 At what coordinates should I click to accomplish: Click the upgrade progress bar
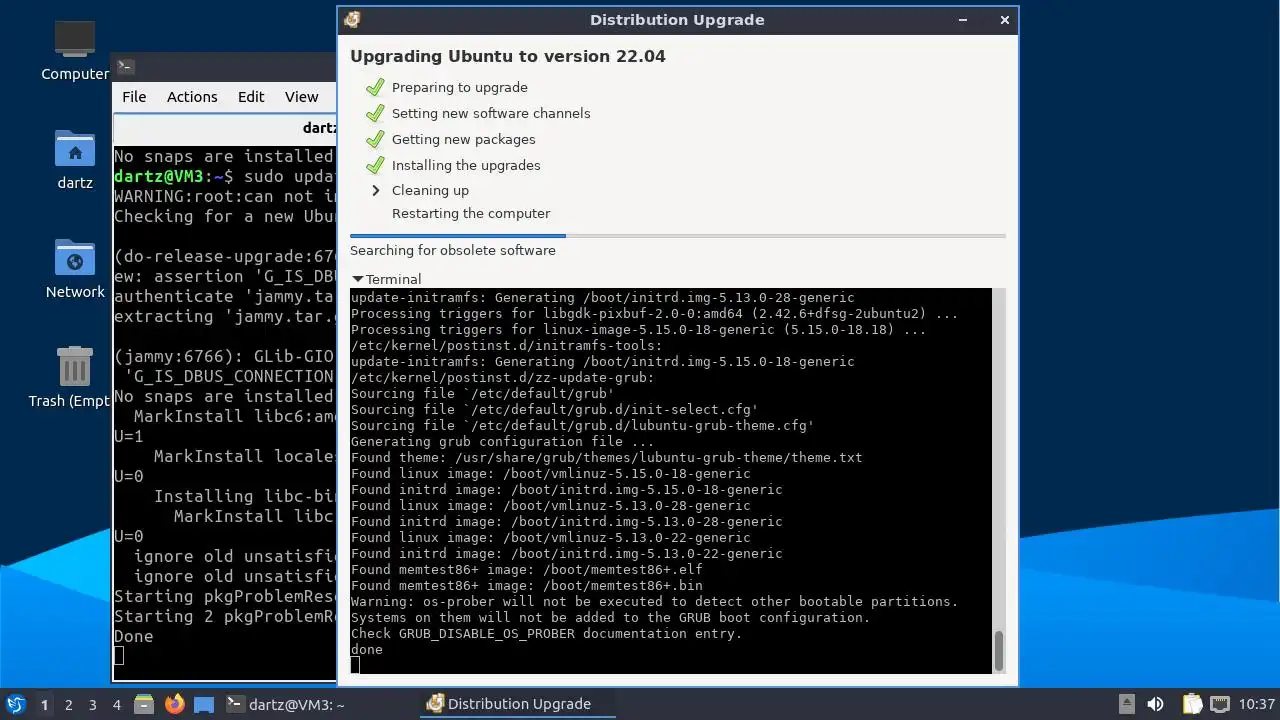click(677, 236)
